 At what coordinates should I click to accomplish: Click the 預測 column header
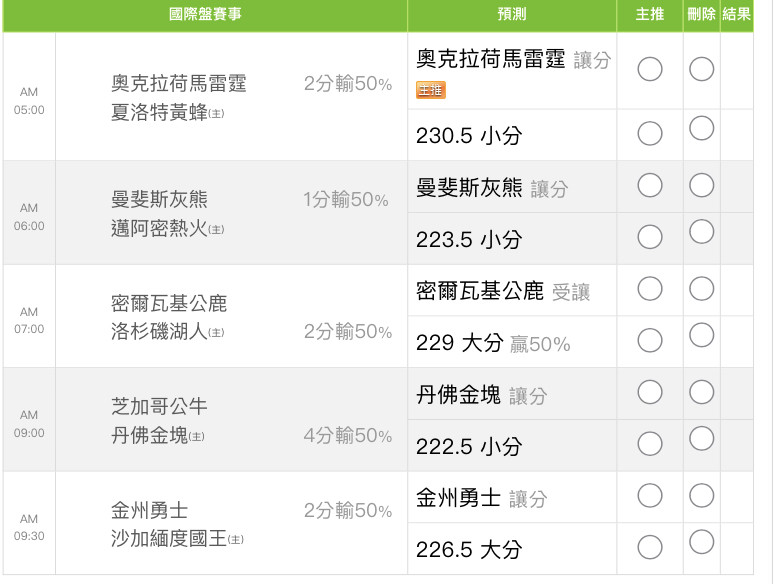tap(512, 14)
